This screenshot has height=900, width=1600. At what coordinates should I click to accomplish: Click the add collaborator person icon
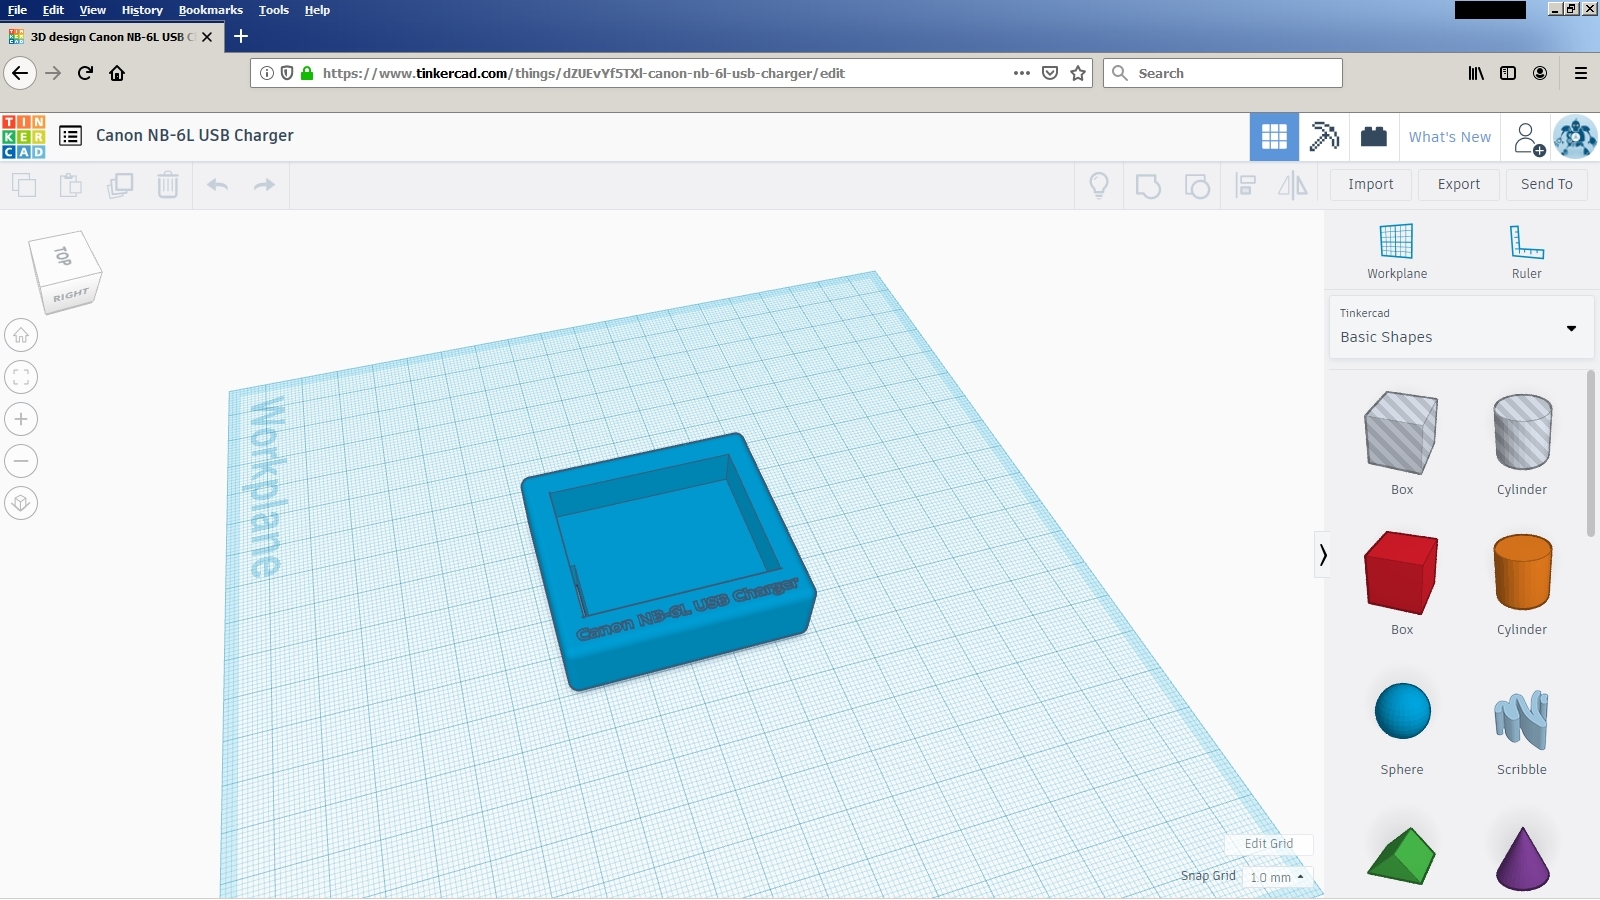(1528, 138)
